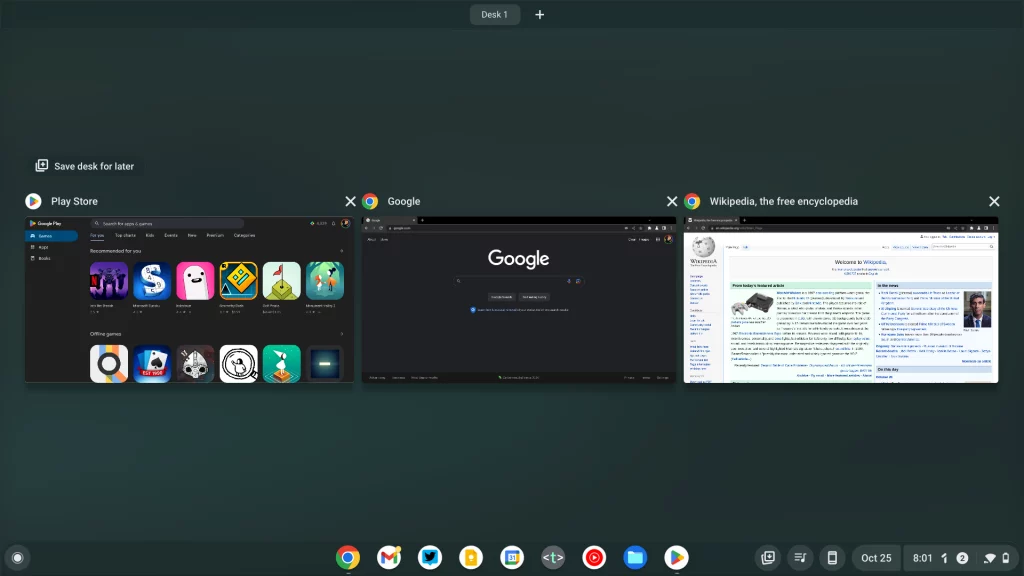Open Google Calendar from the shelf
Image resolution: width=1024 pixels, height=576 pixels.
coord(512,557)
